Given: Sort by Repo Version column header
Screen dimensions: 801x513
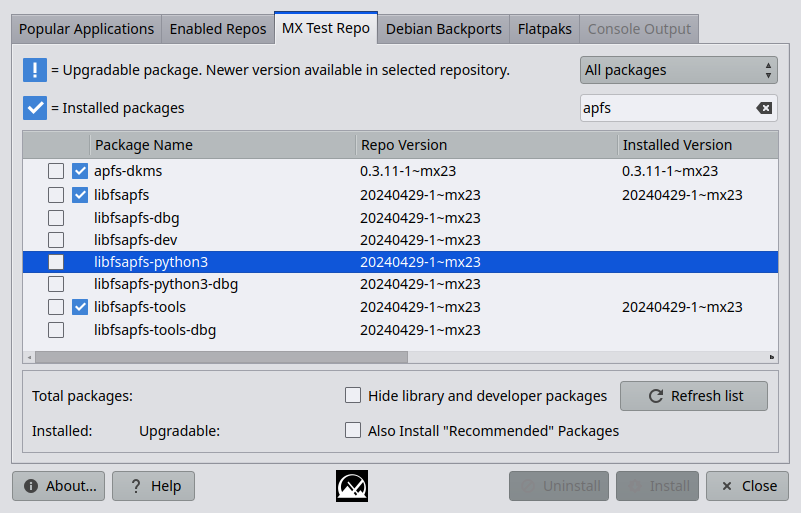Looking at the screenshot, I should (x=487, y=145).
